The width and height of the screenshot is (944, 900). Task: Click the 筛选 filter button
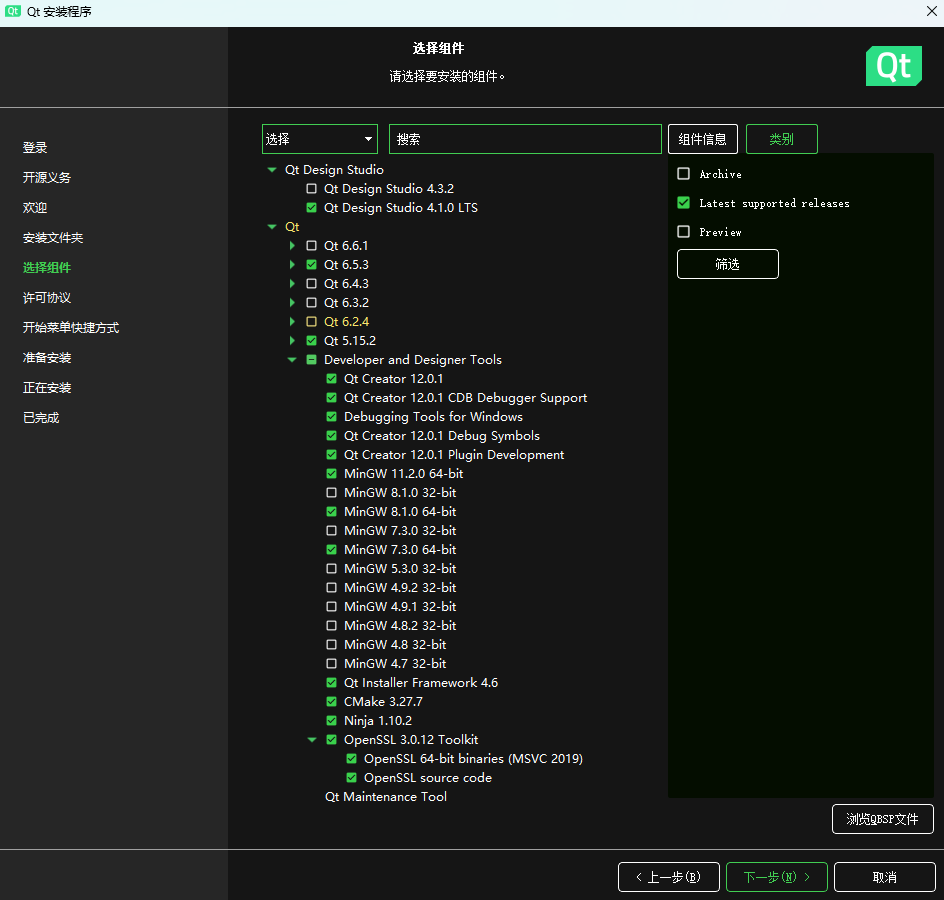pos(727,264)
